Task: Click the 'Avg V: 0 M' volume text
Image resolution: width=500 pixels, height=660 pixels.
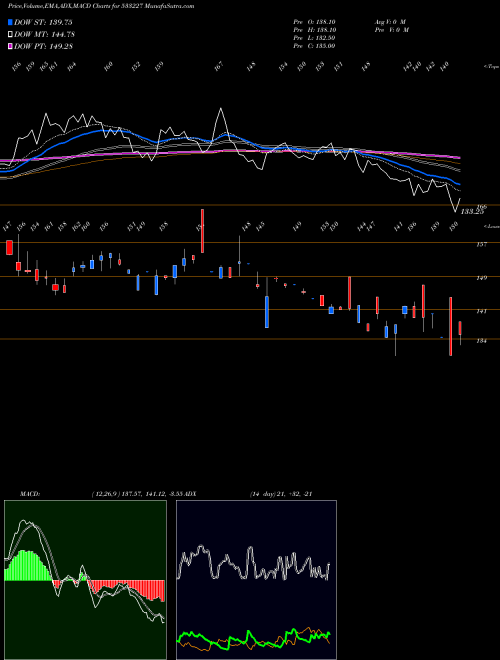Action: (389, 21)
